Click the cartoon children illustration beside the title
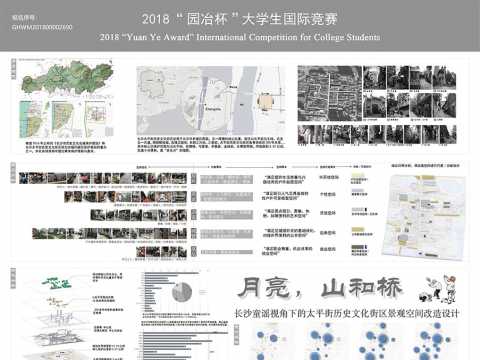Image resolution: width=480 pixels, height=360 pixels. click(437, 289)
